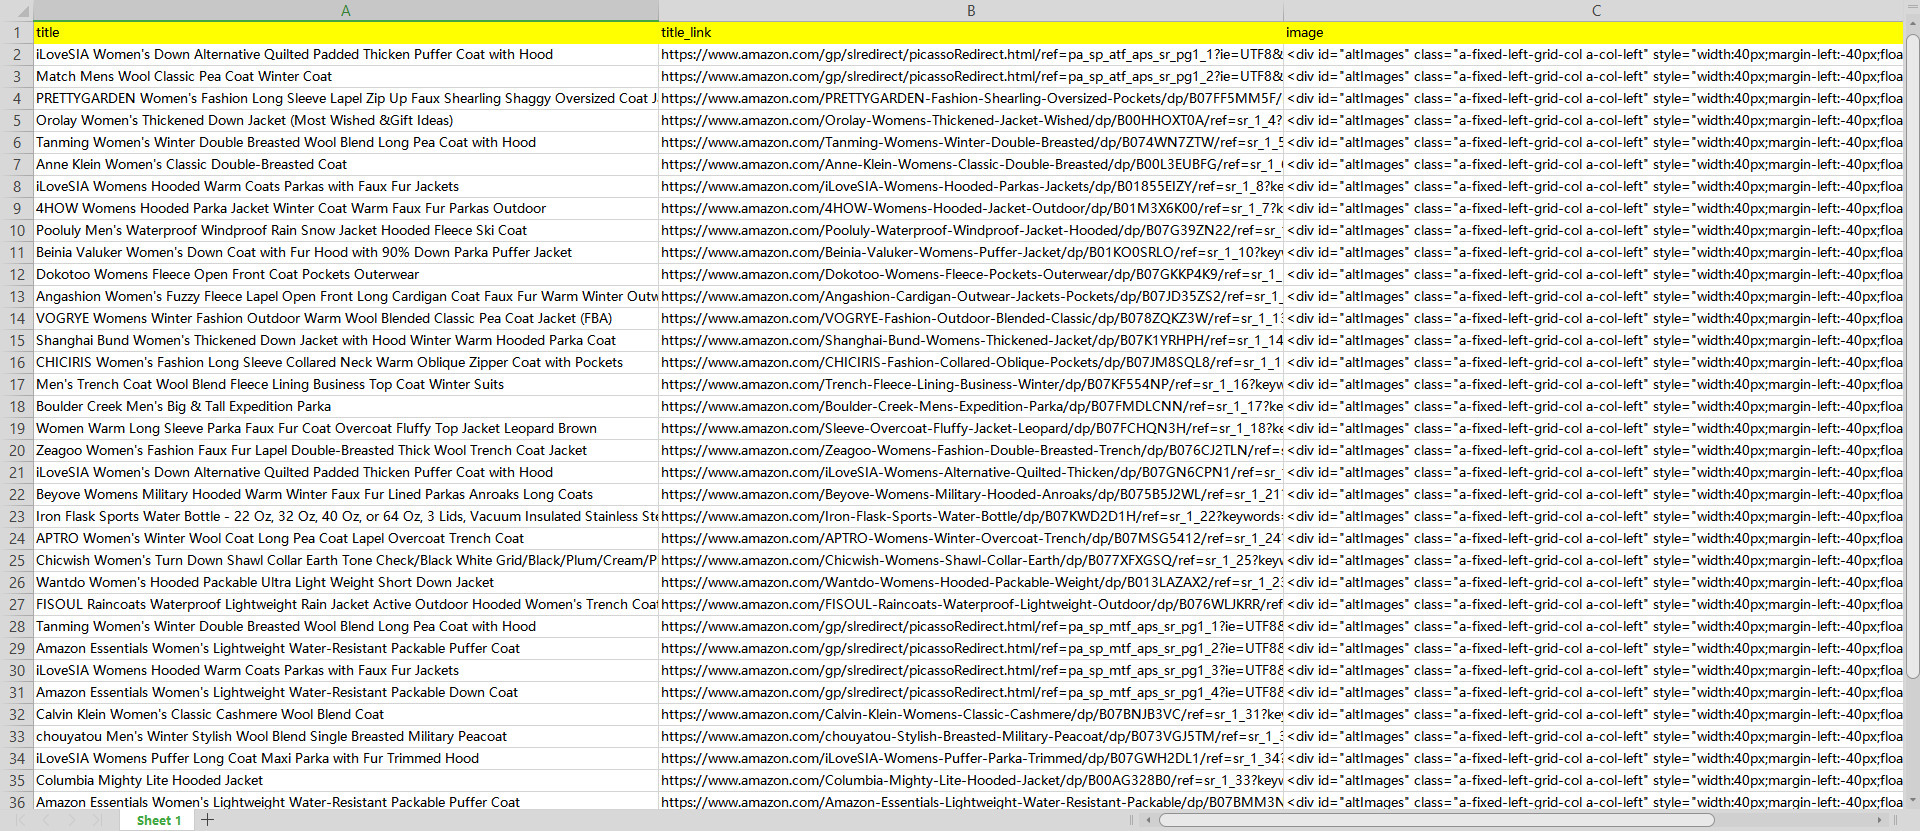Select the Orolay-Womens-Thickened-Jacket URL cell

(970, 120)
